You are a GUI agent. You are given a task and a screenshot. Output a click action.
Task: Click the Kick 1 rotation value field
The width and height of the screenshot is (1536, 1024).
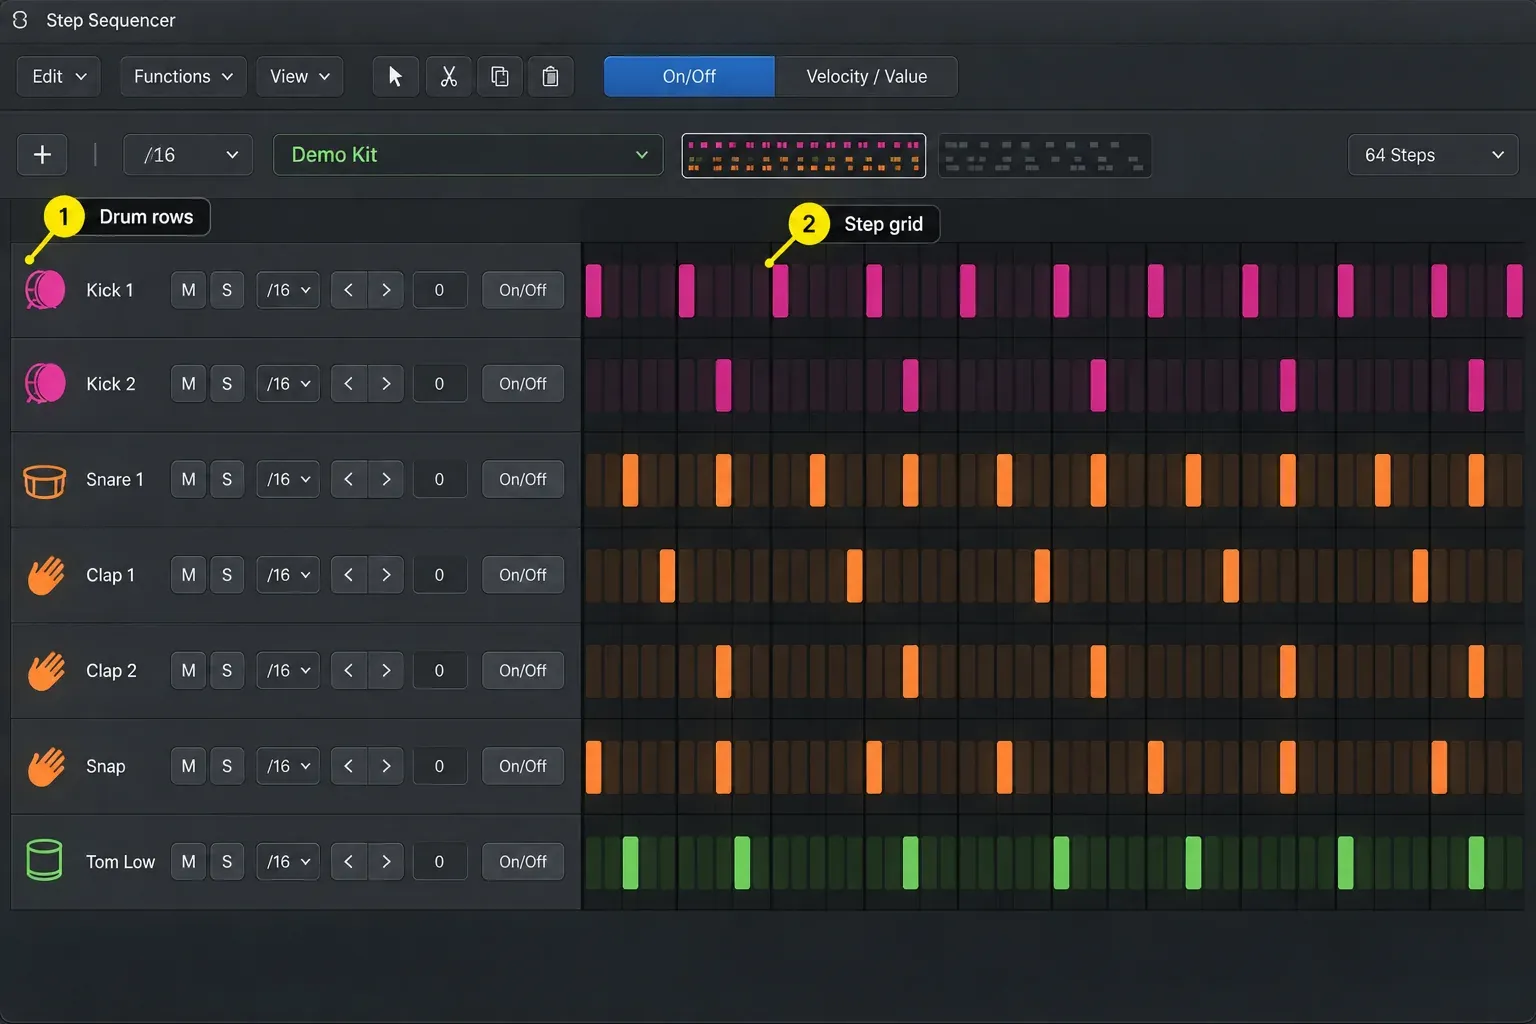click(x=439, y=290)
